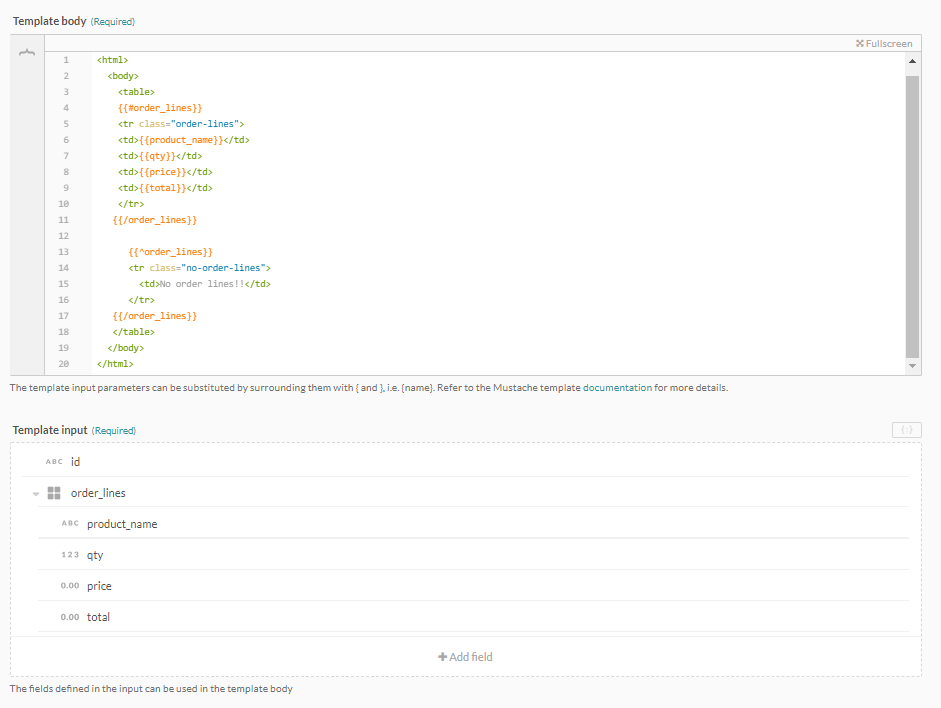Click the grid icon beside order_lines

click(x=53, y=492)
